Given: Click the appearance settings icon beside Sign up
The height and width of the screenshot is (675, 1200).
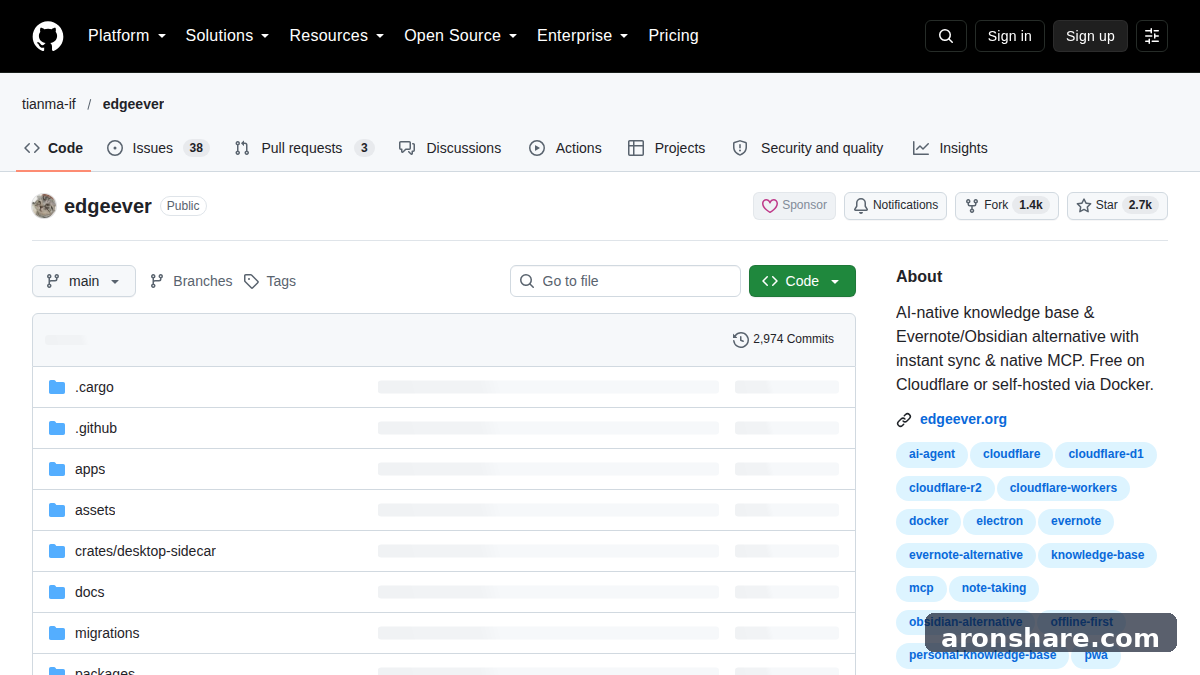Looking at the screenshot, I should [1152, 36].
